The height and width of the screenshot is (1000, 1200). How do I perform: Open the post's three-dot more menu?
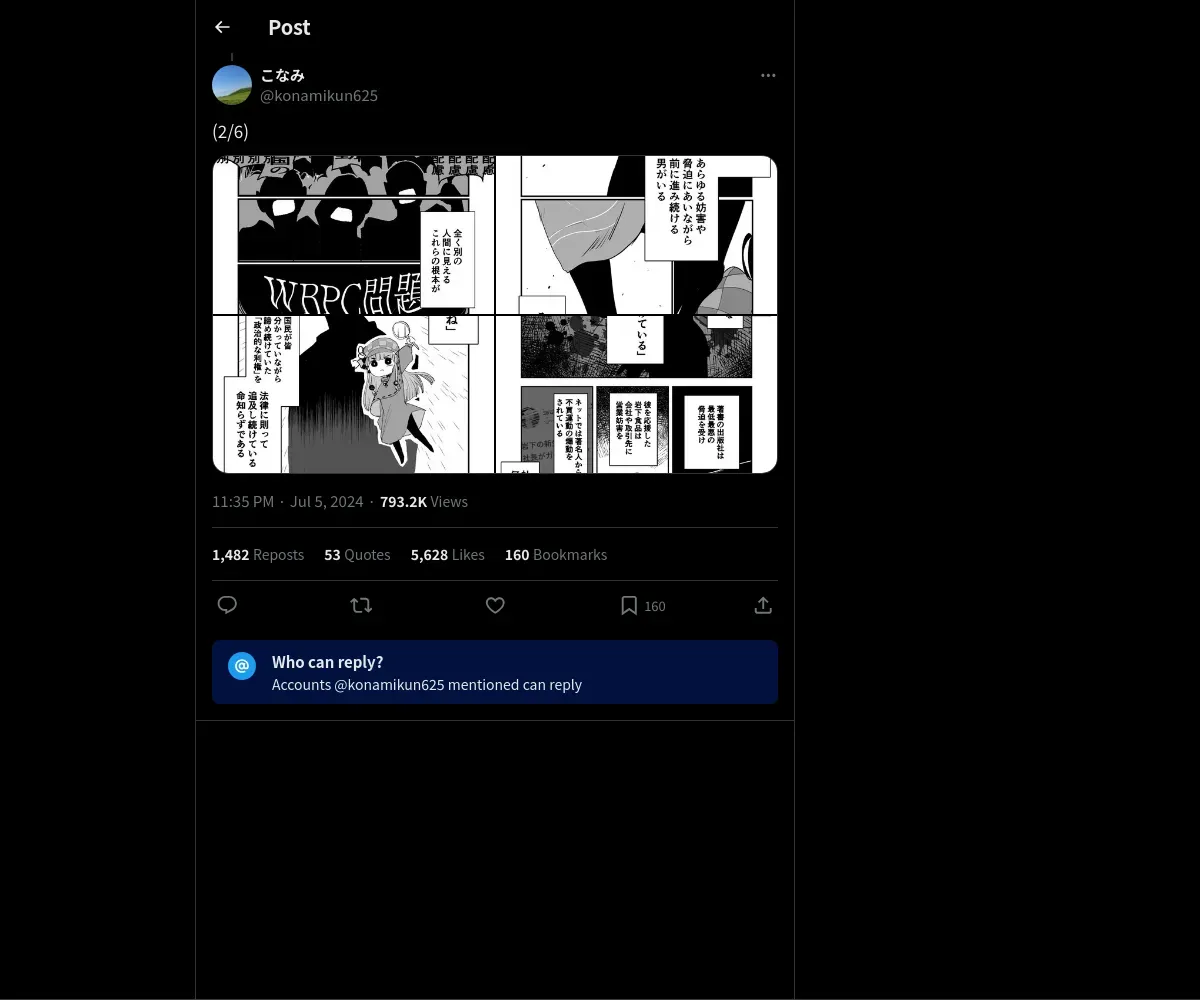[x=768, y=75]
